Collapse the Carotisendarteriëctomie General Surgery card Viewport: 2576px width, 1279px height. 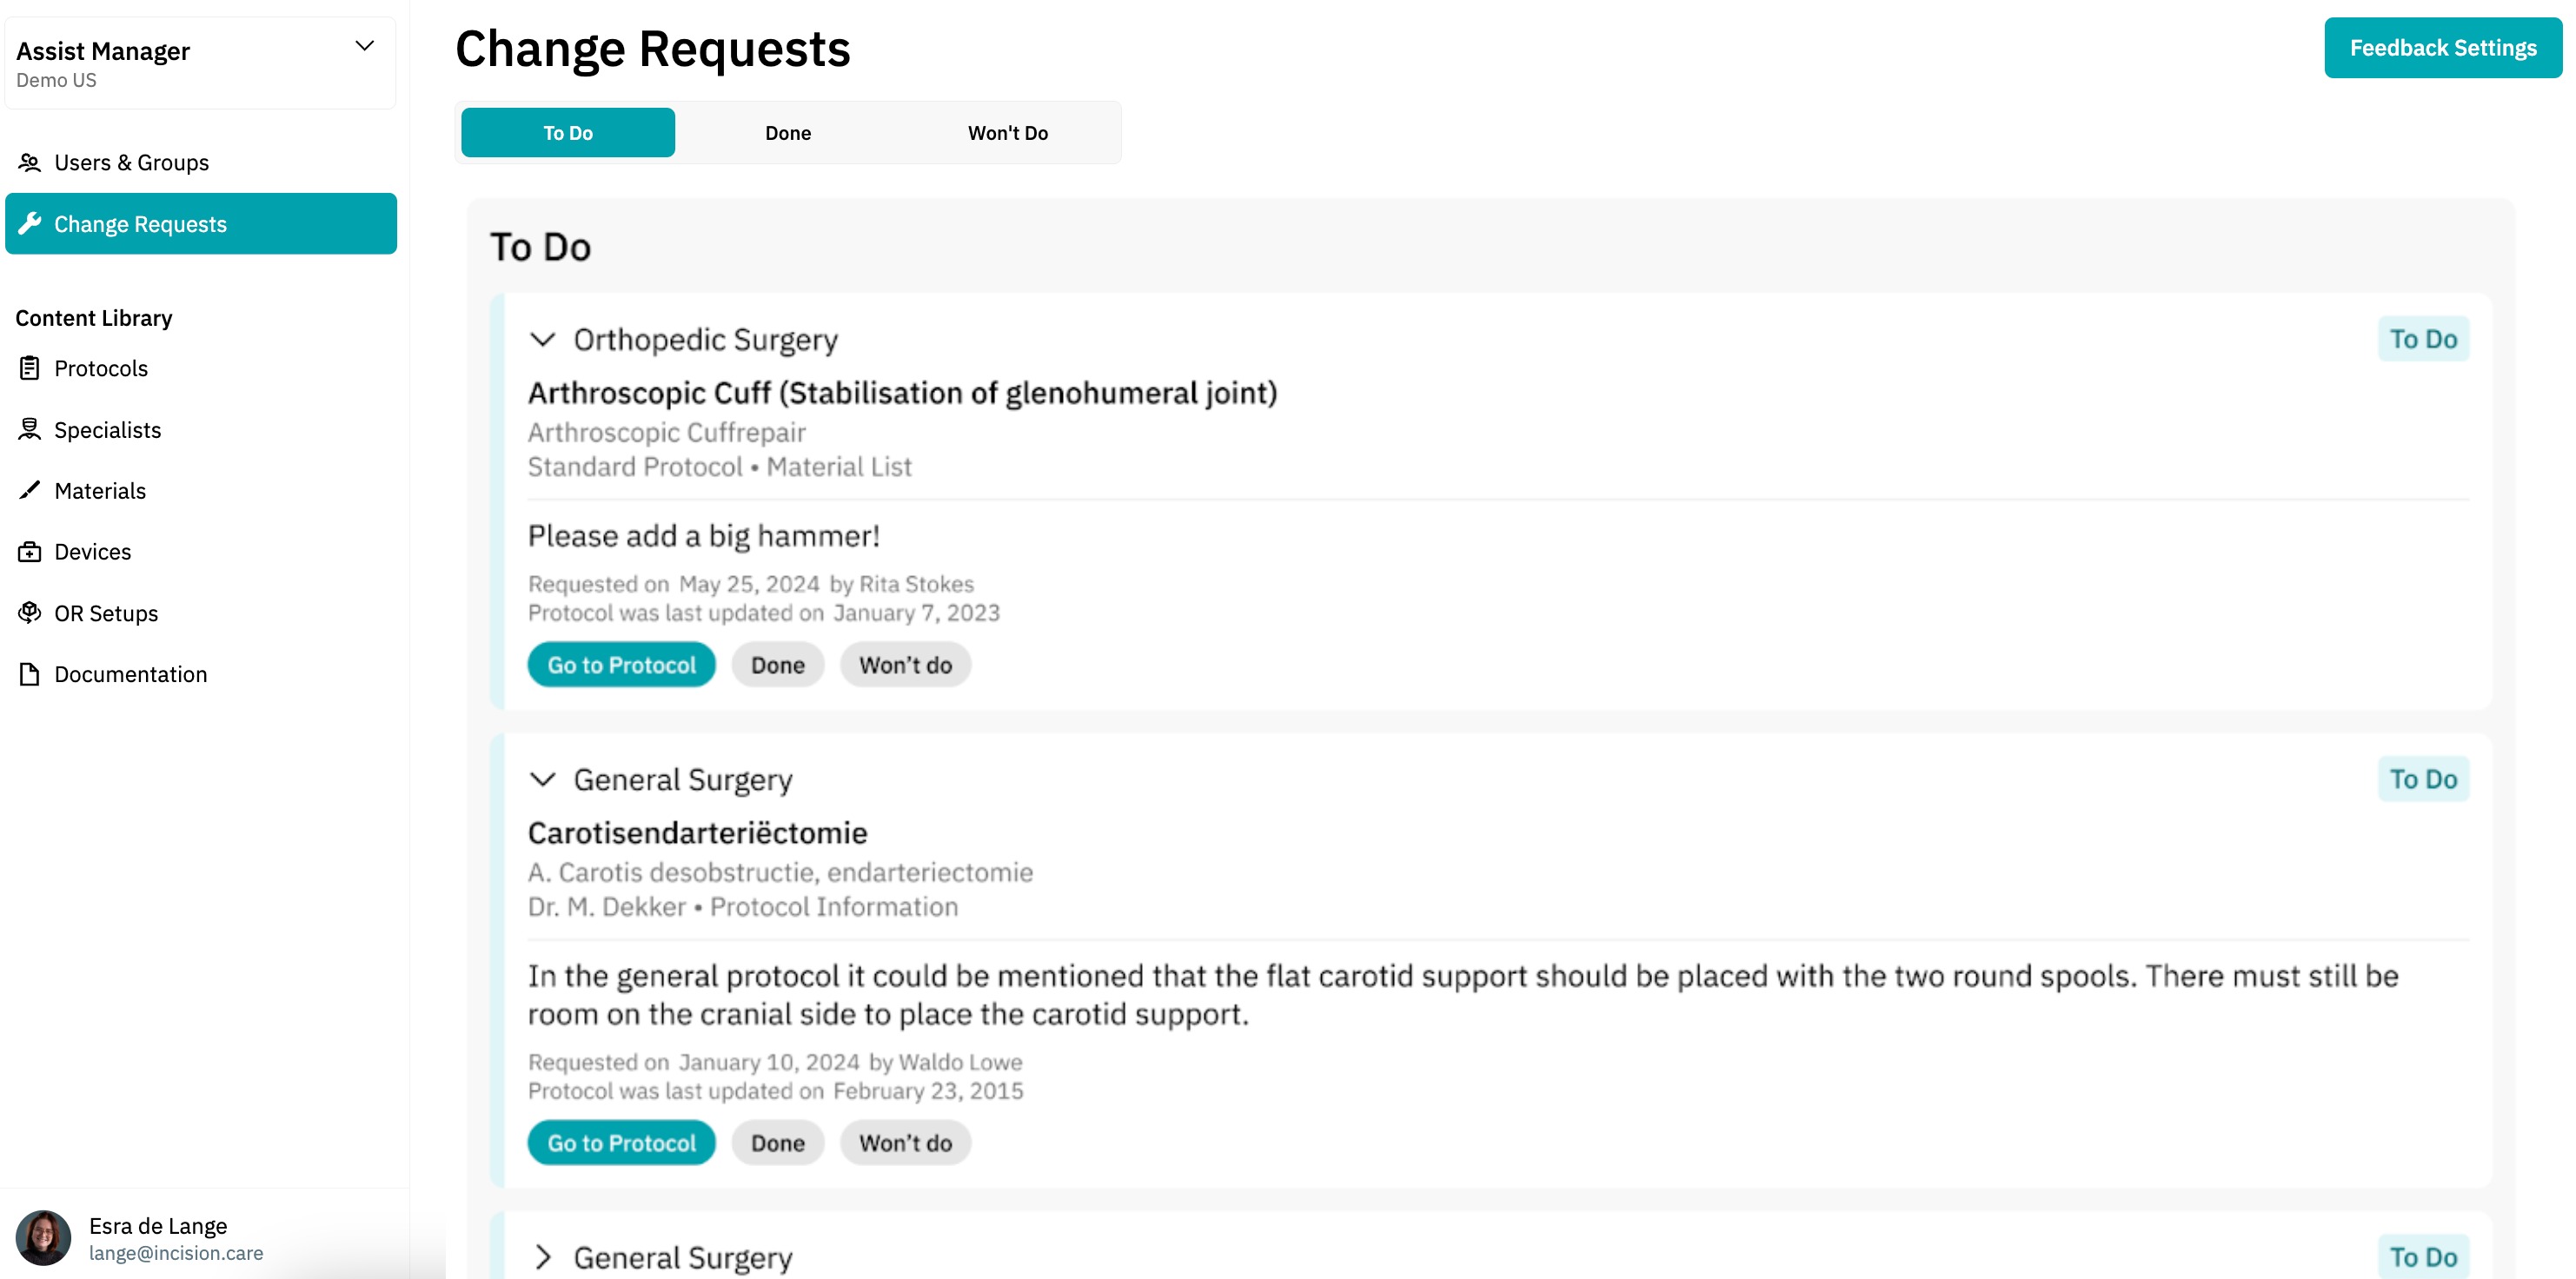point(542,779)
